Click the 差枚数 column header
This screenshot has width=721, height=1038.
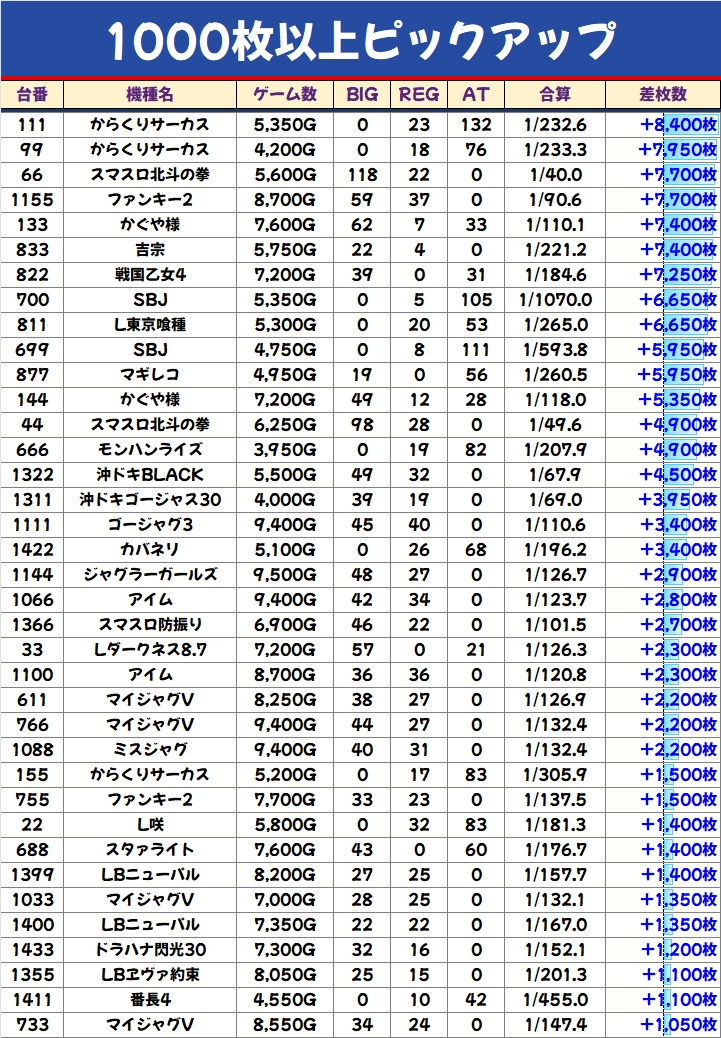(663, 95)
